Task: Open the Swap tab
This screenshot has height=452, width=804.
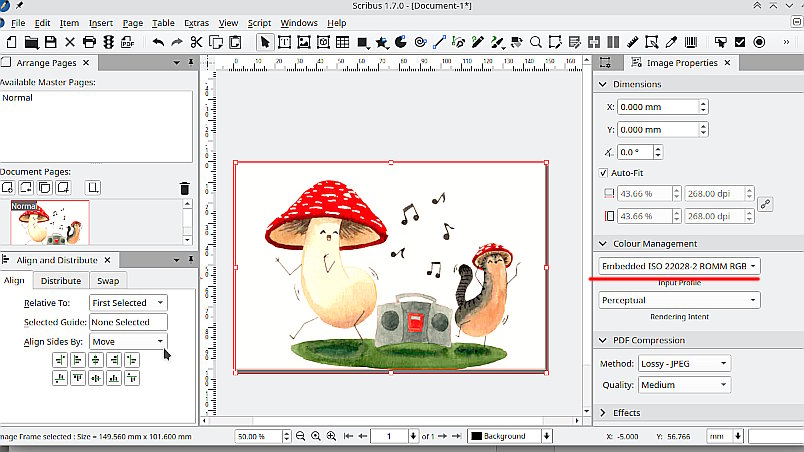Action: 107,281
